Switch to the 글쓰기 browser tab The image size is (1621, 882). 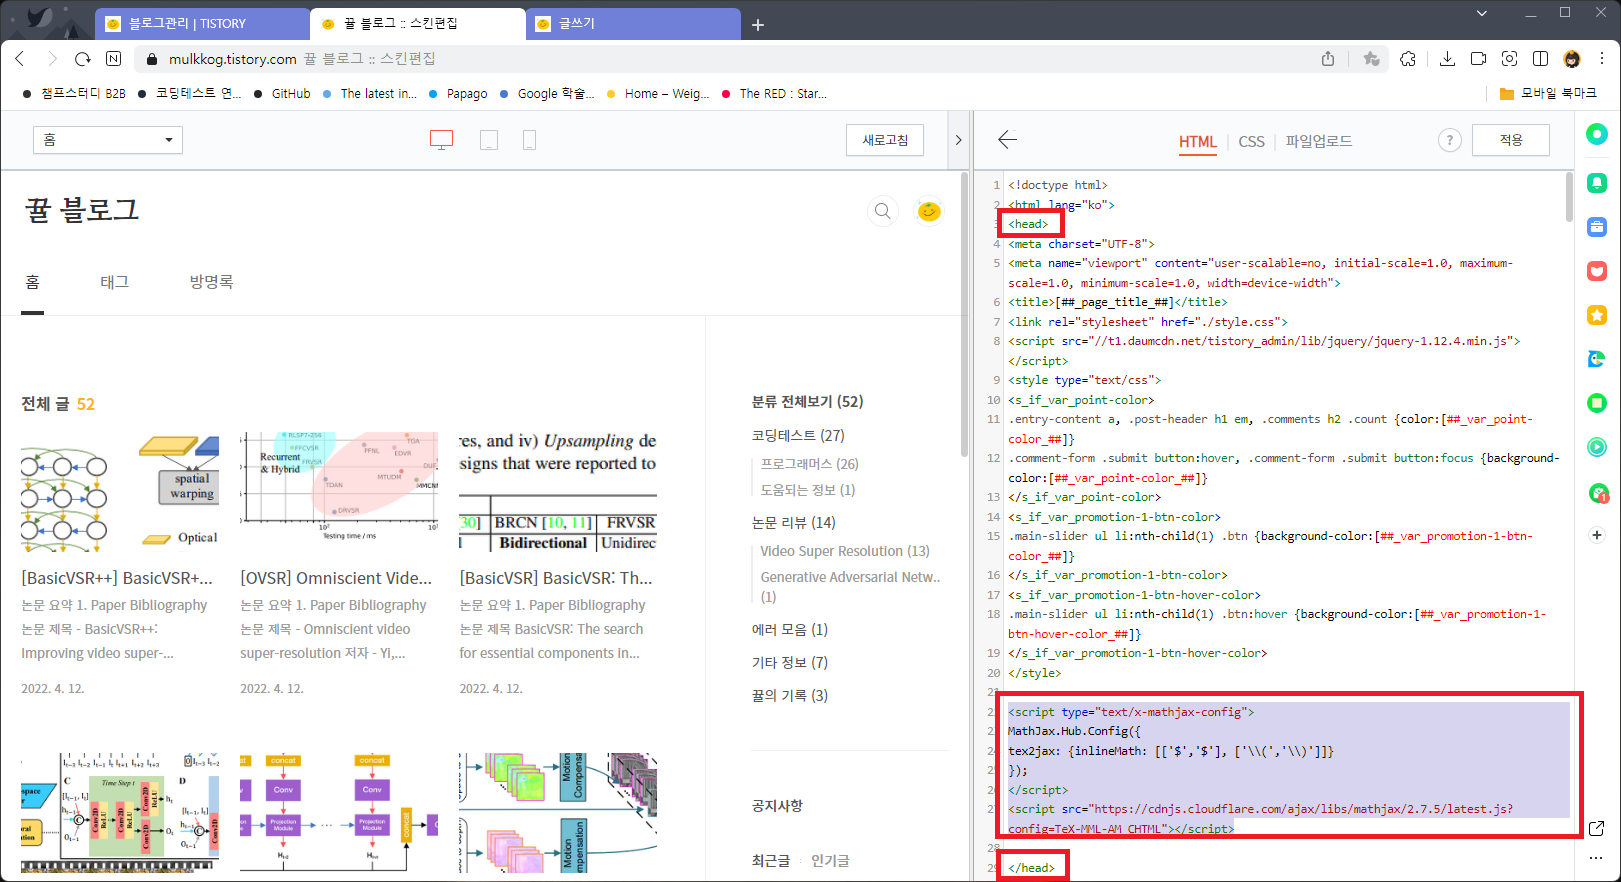[x=633, y=24]
